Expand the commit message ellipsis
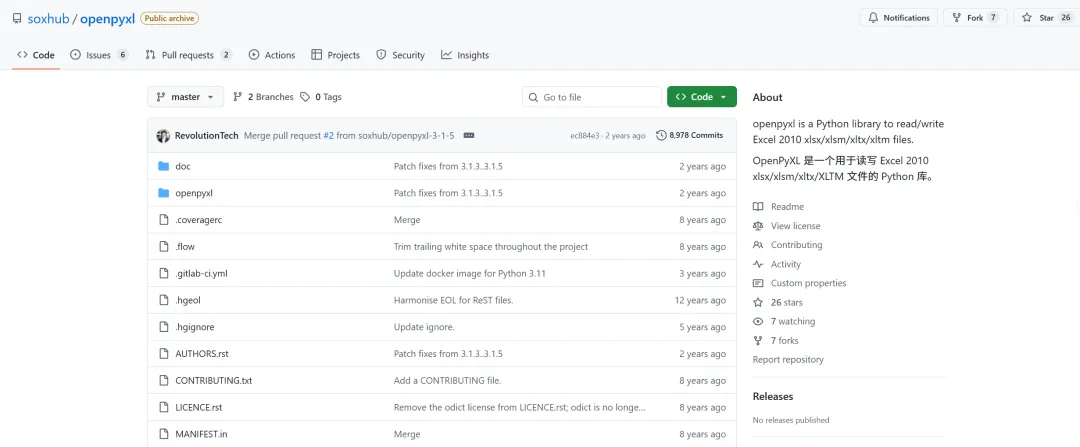The image size is (1080, 447). pyautogui.click(x=469, y=136)
